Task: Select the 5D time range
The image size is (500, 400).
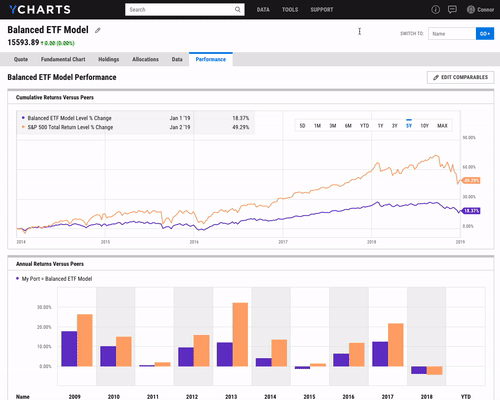Action: tap(302, 126)
